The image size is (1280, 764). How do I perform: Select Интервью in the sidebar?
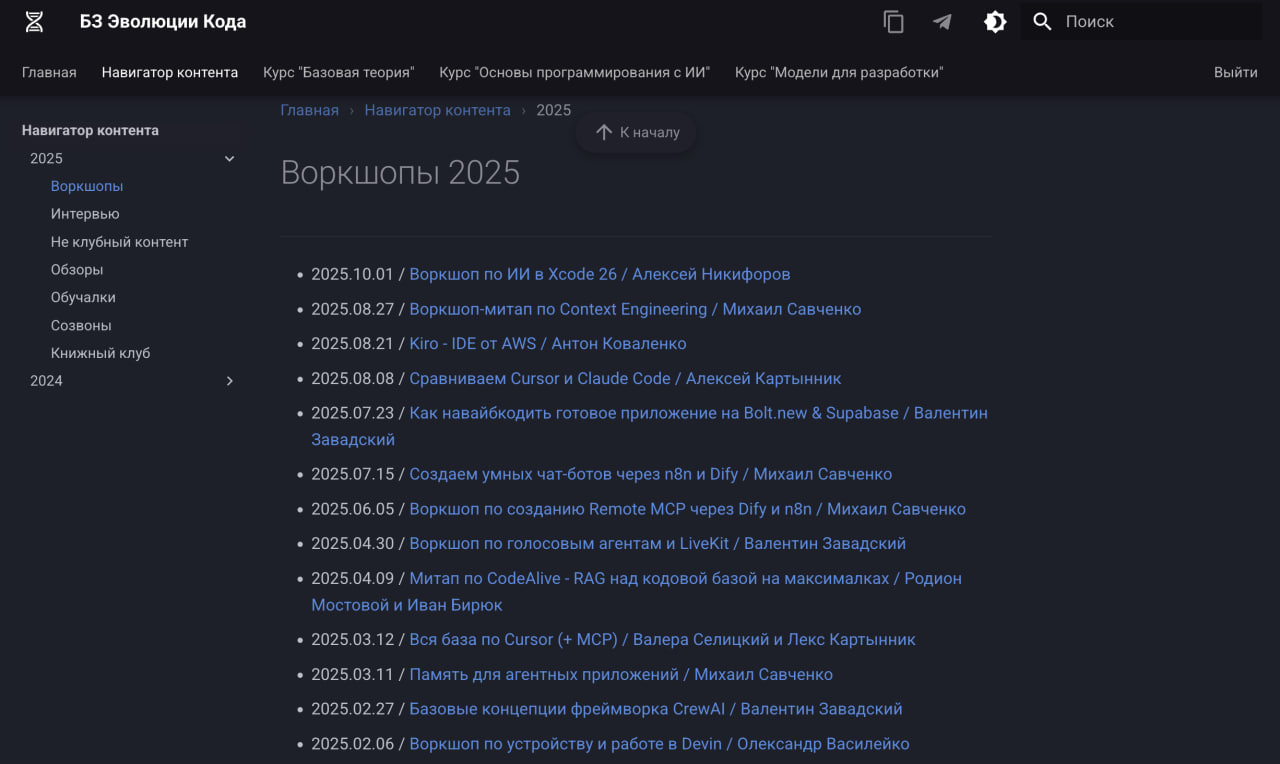click(x=85, y=214)
